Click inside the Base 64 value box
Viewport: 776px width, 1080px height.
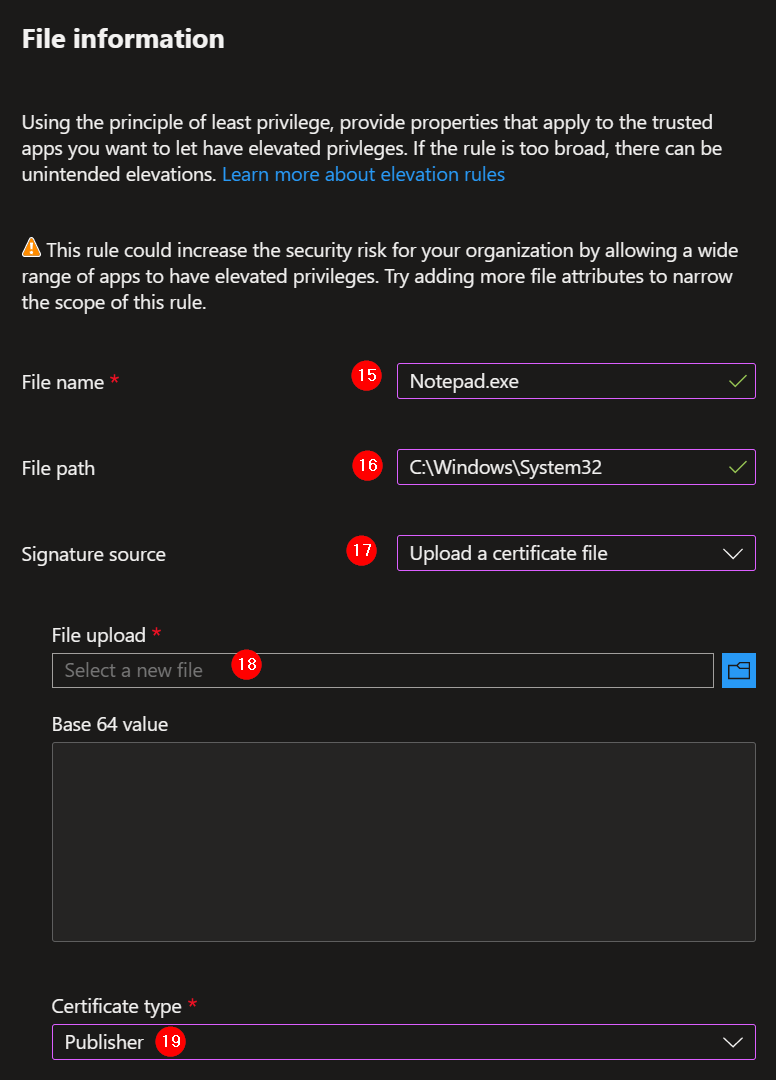403,840
